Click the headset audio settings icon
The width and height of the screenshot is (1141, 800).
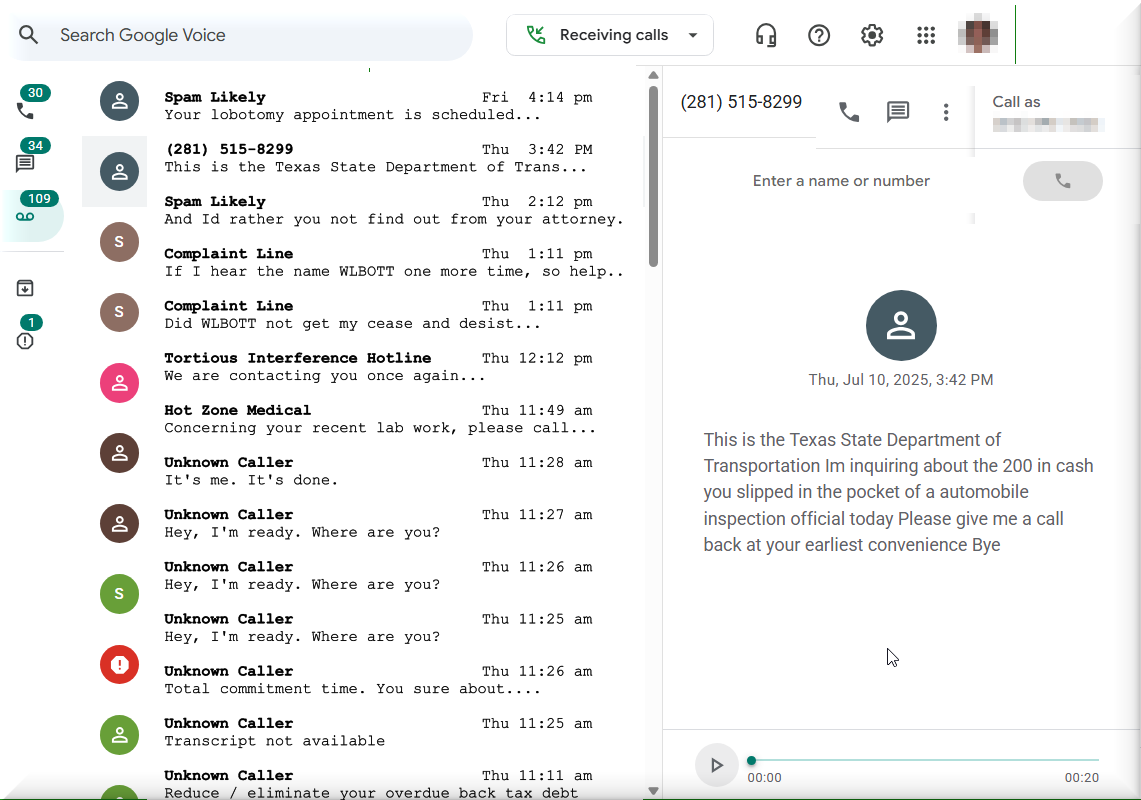click(x=766, y=36)
